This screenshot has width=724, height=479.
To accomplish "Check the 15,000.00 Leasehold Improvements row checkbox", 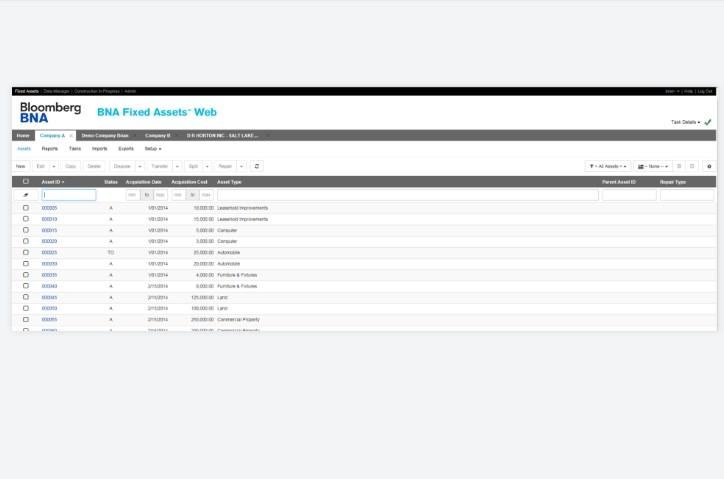I will coord(26,219).
